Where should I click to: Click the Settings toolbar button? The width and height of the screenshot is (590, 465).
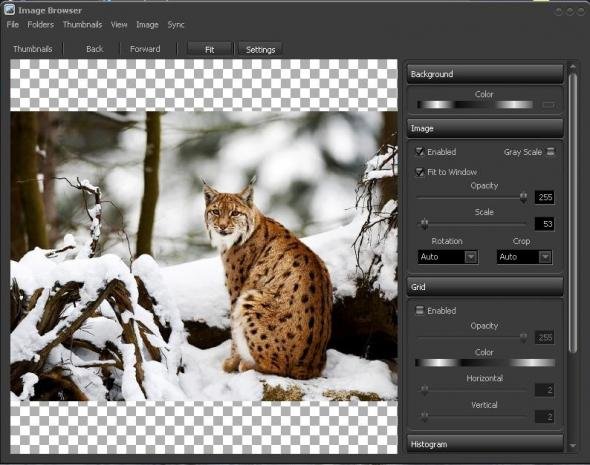[260, 49]
